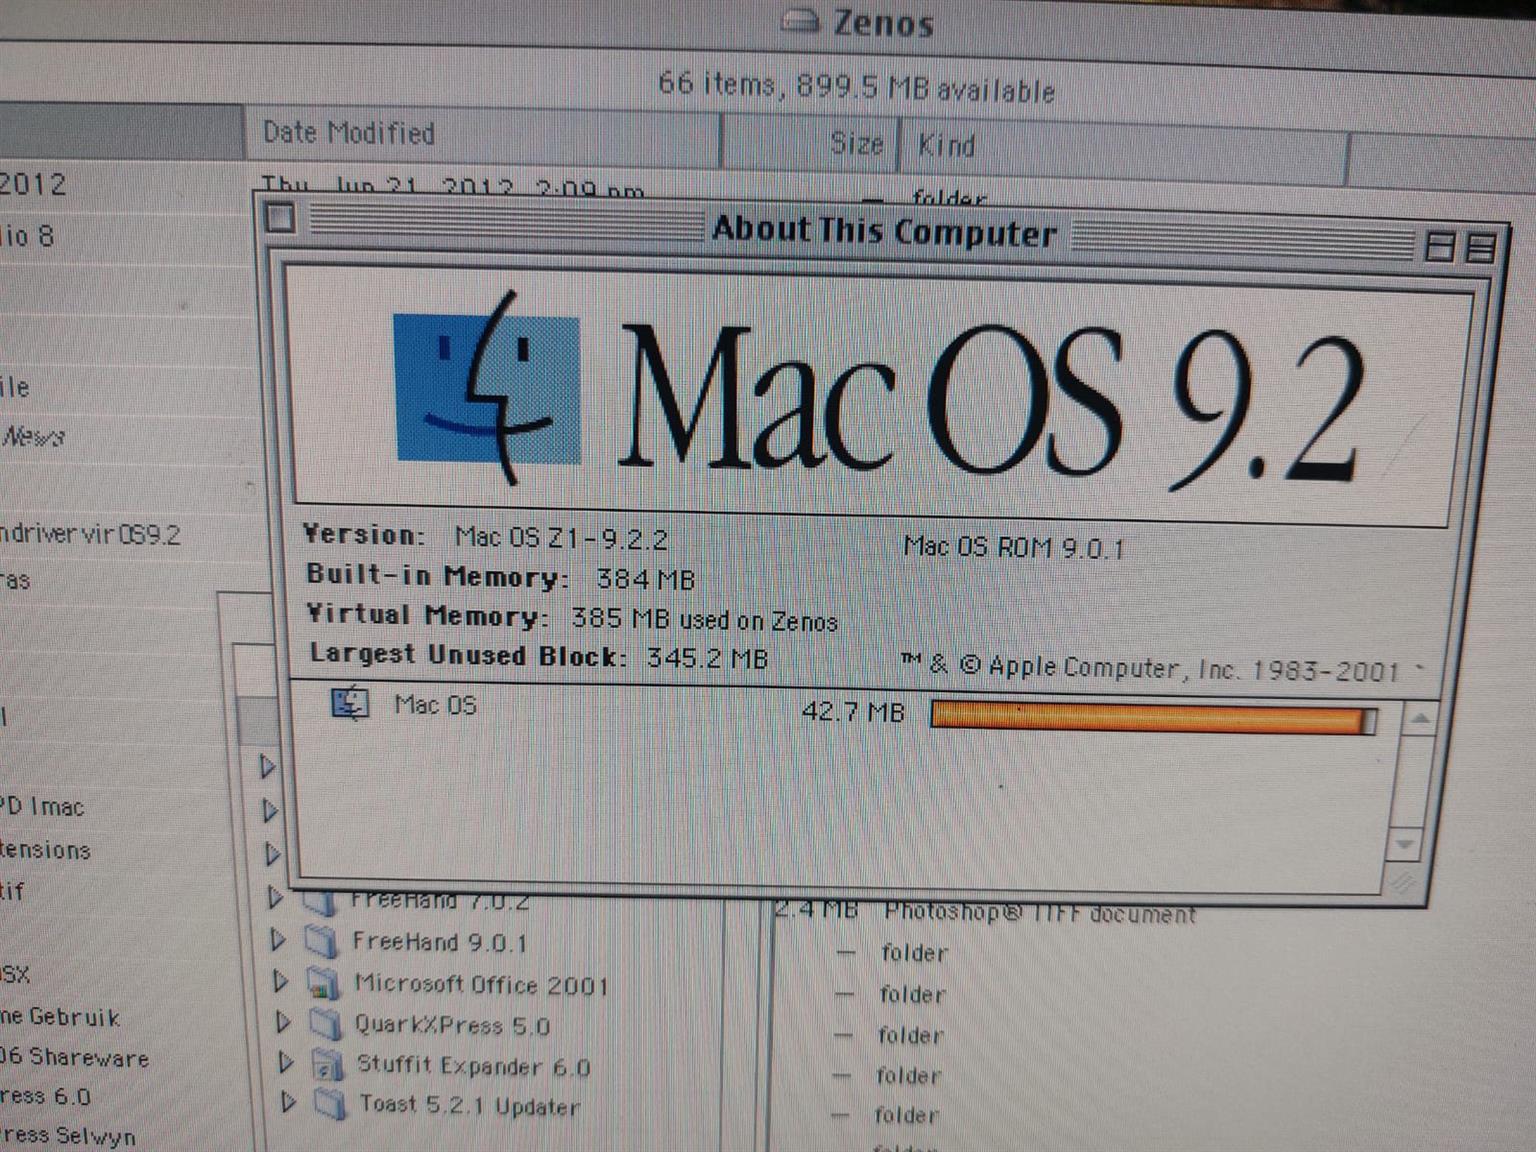
Task: Click the QuarkXPress 5.0 folder icon
Action: click(x=325, y=1024)
